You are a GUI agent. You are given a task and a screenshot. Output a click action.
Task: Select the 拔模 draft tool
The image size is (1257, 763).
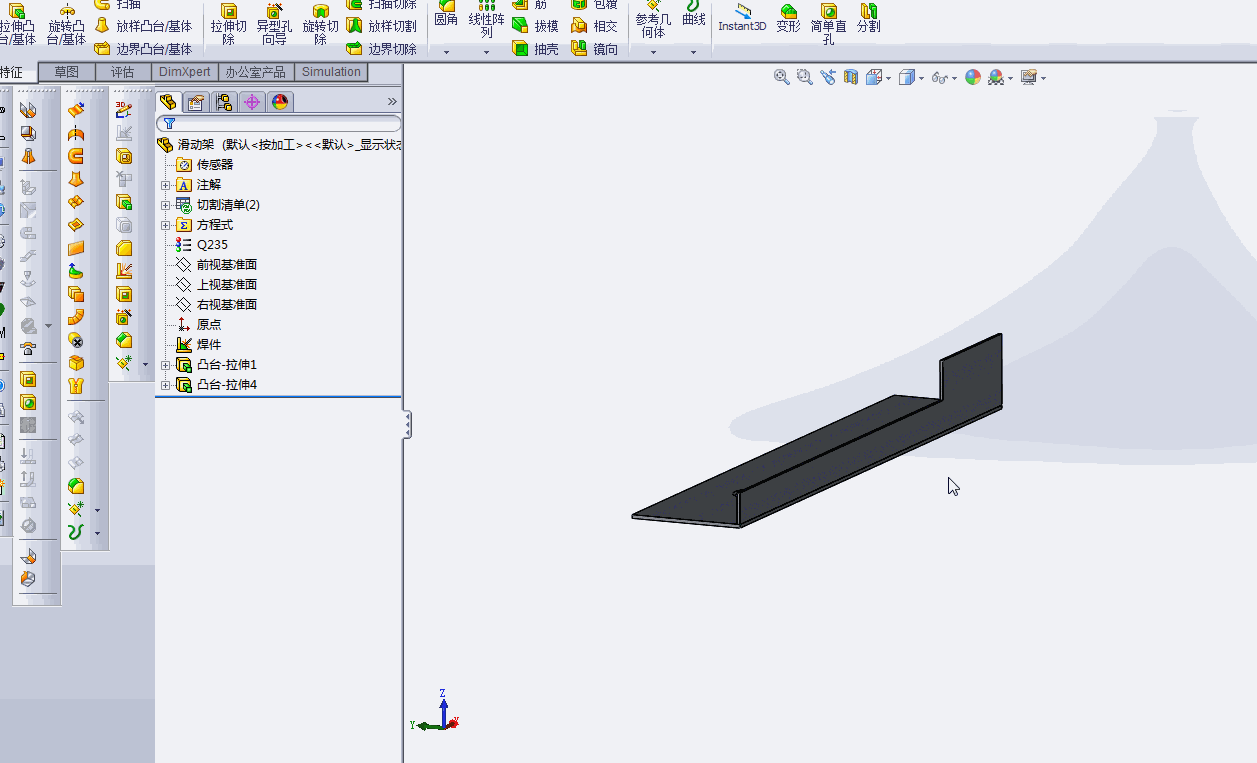coord(535,26)
